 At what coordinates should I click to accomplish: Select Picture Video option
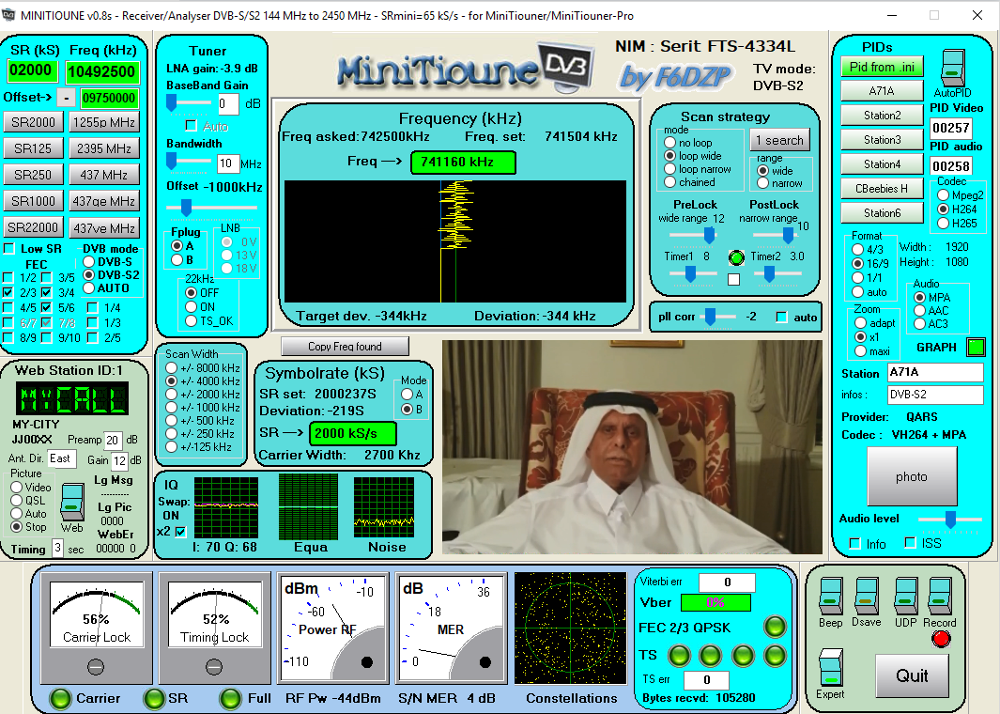(x=17, y=487)
